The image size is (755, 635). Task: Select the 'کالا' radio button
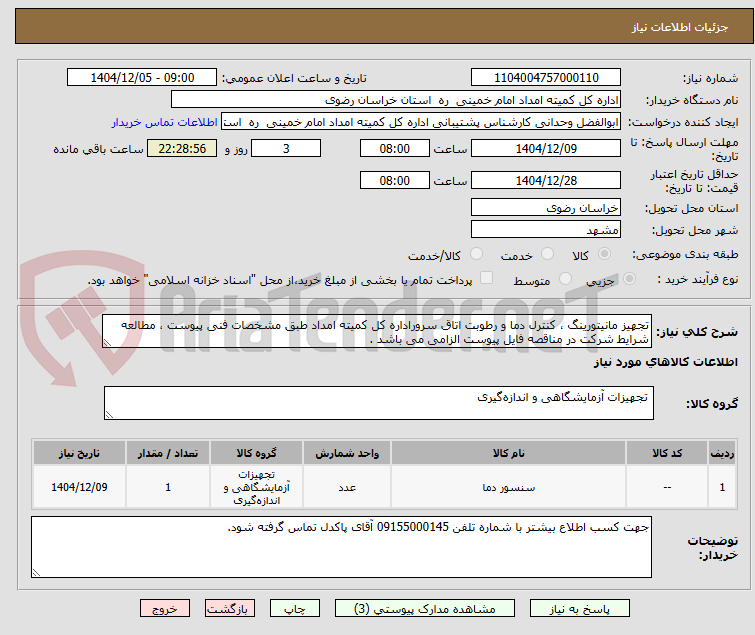(x=604, y=254)
